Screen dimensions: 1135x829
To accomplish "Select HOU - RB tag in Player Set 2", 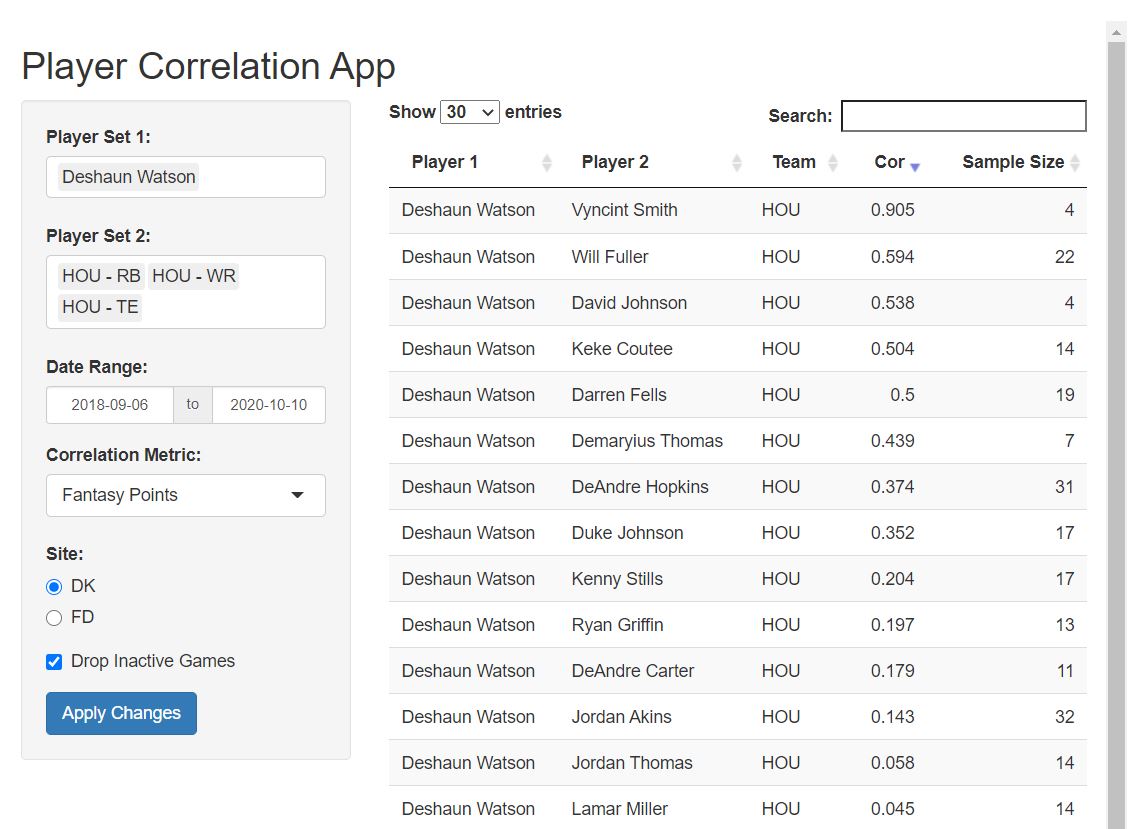I will [101, 276].
